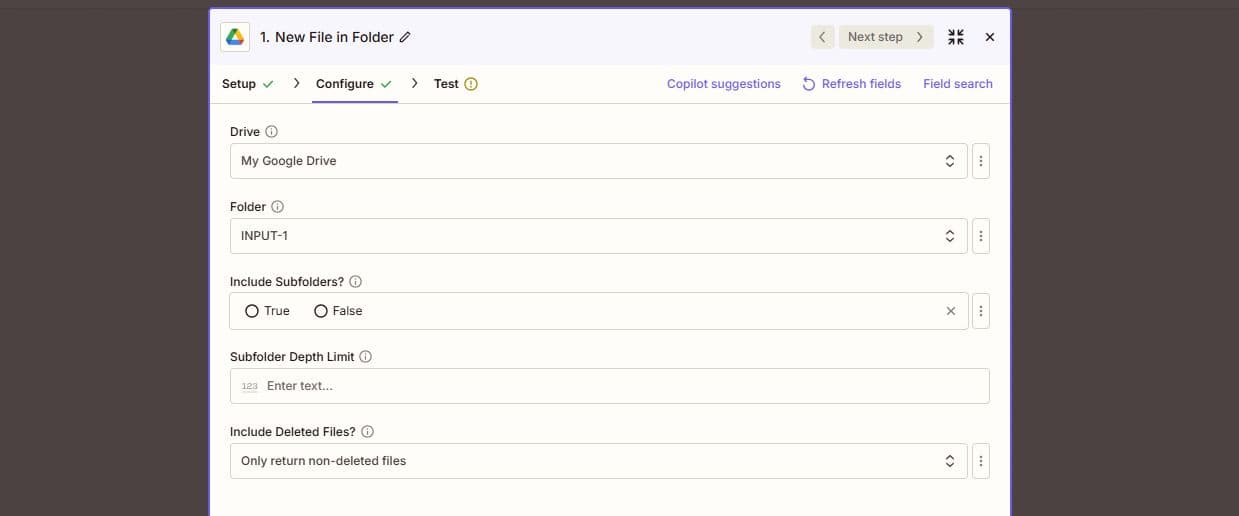Select True for Include Subfolders
This screenshot has height=516, width=1239.
tap(252, 311)
